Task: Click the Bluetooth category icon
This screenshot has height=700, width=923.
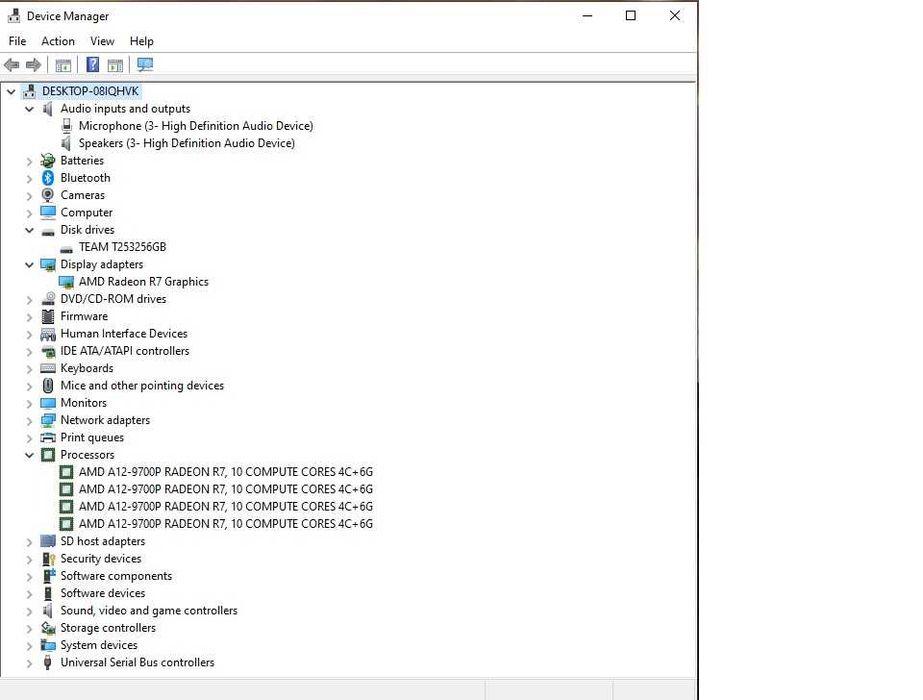Action: (48, 178)
